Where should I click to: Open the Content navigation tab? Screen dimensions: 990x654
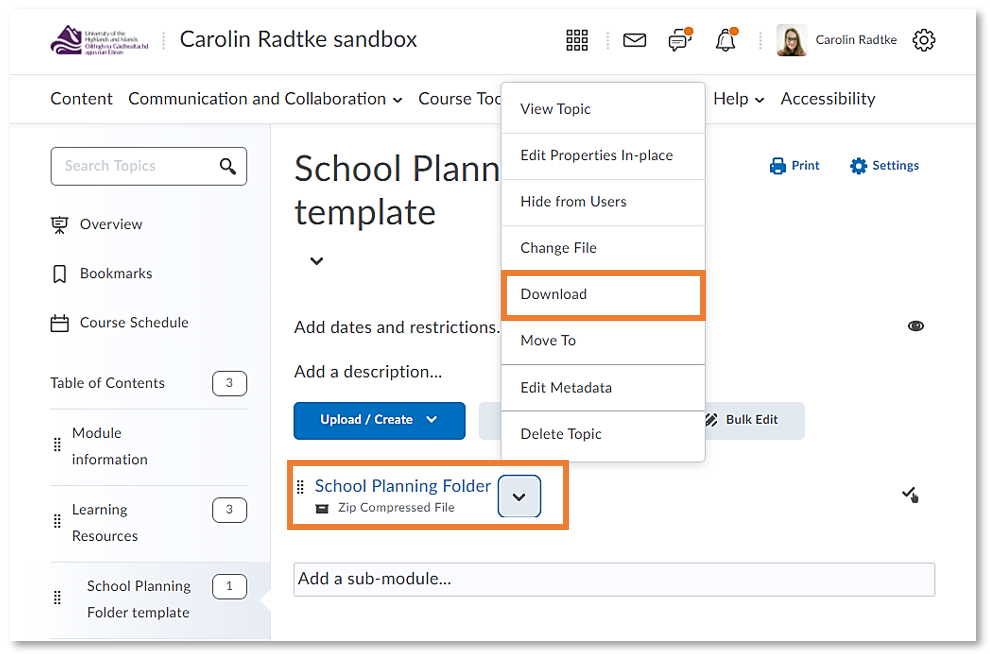pyautogui.click(x=81, y=99)
